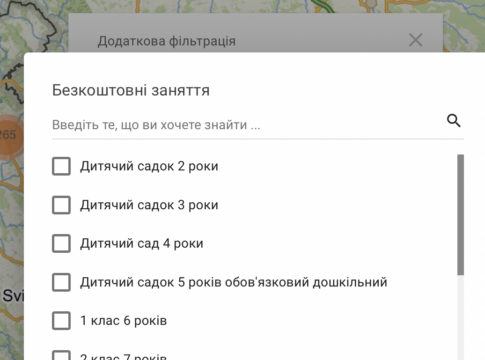Check the 2 клас 7 років checkbox

click(x=61, y=355)
